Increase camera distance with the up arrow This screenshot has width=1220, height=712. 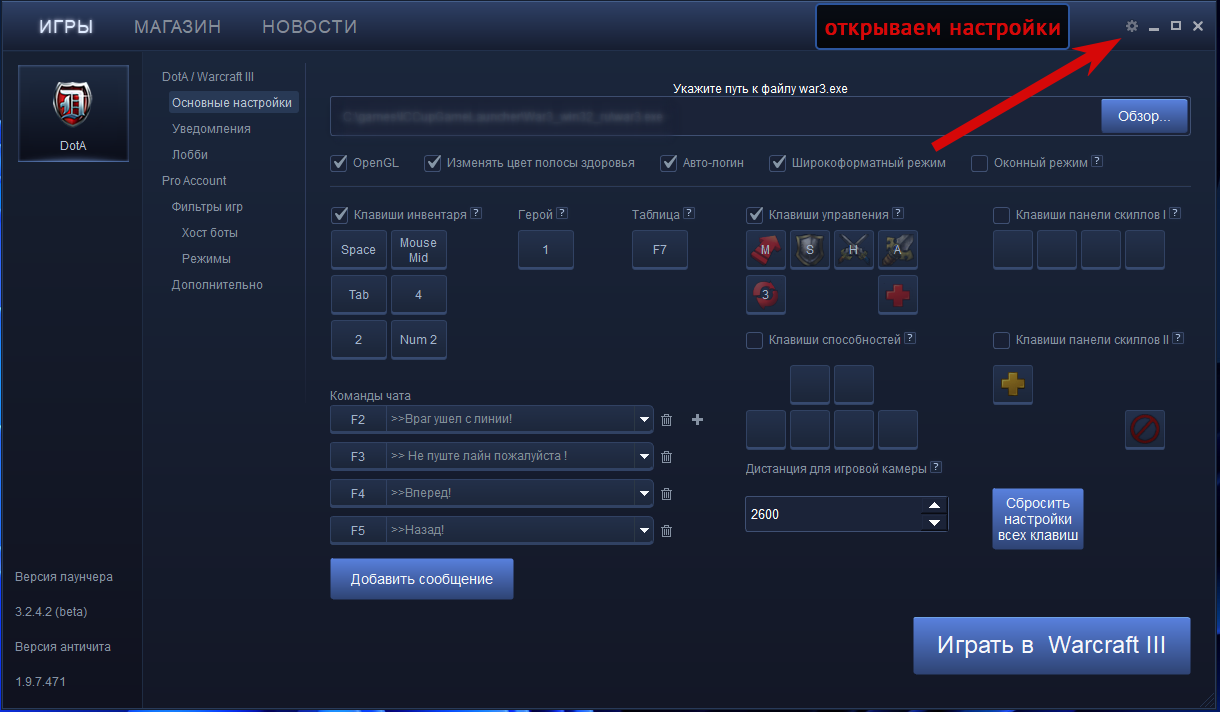pyautogui.click(x=934, y=506)
